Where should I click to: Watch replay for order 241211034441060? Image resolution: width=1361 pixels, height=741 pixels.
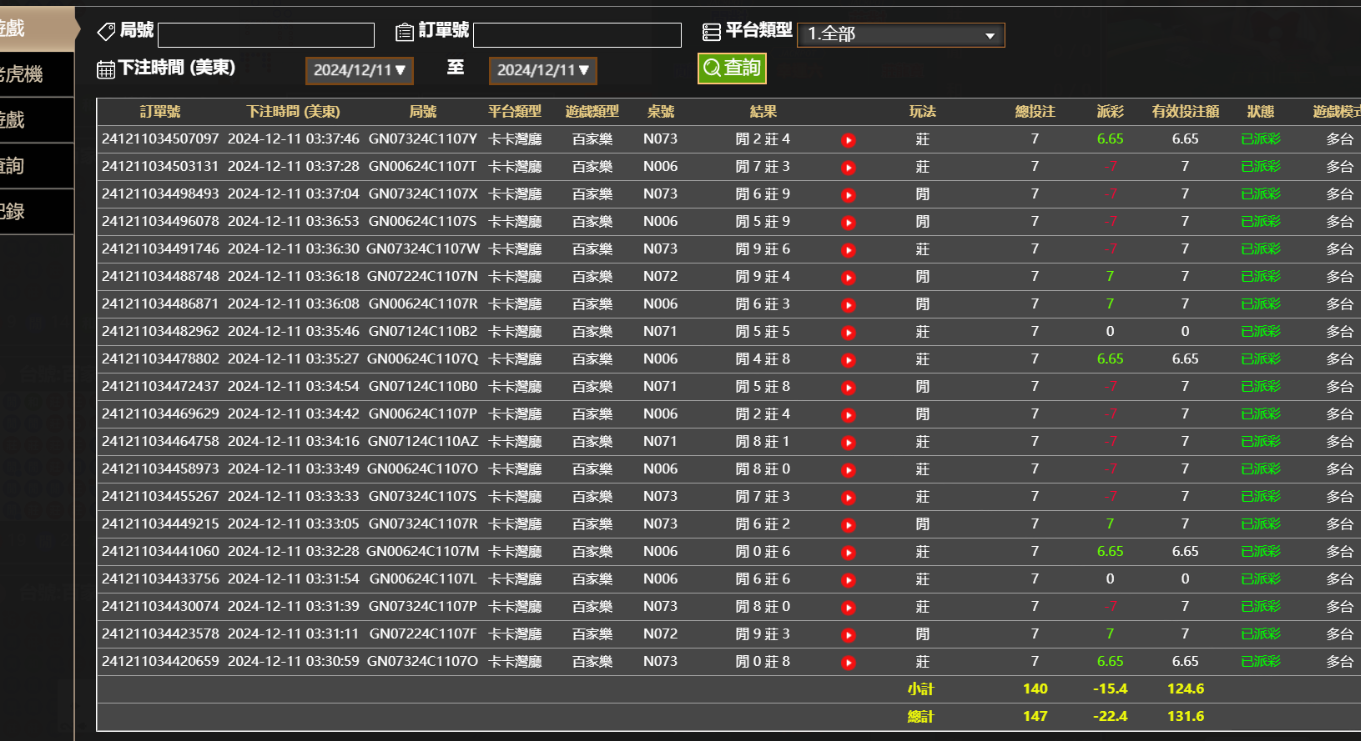tap(848, 552)
